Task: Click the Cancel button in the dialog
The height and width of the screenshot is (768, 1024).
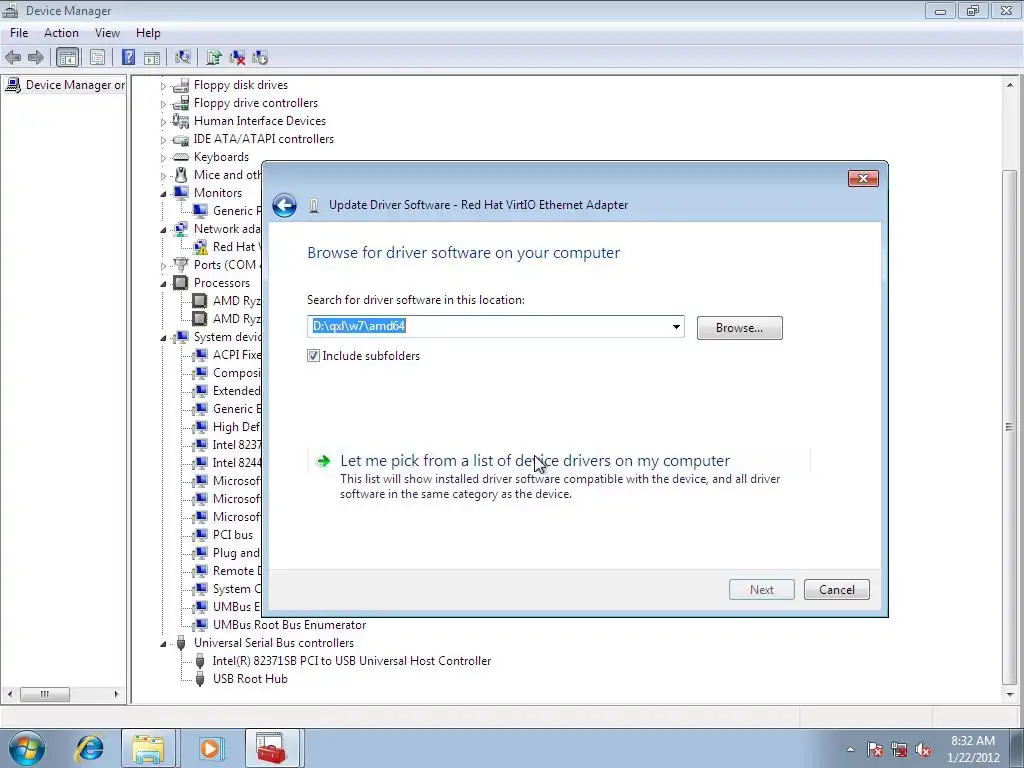Action: pyautogui.click(x=837, y=590)
